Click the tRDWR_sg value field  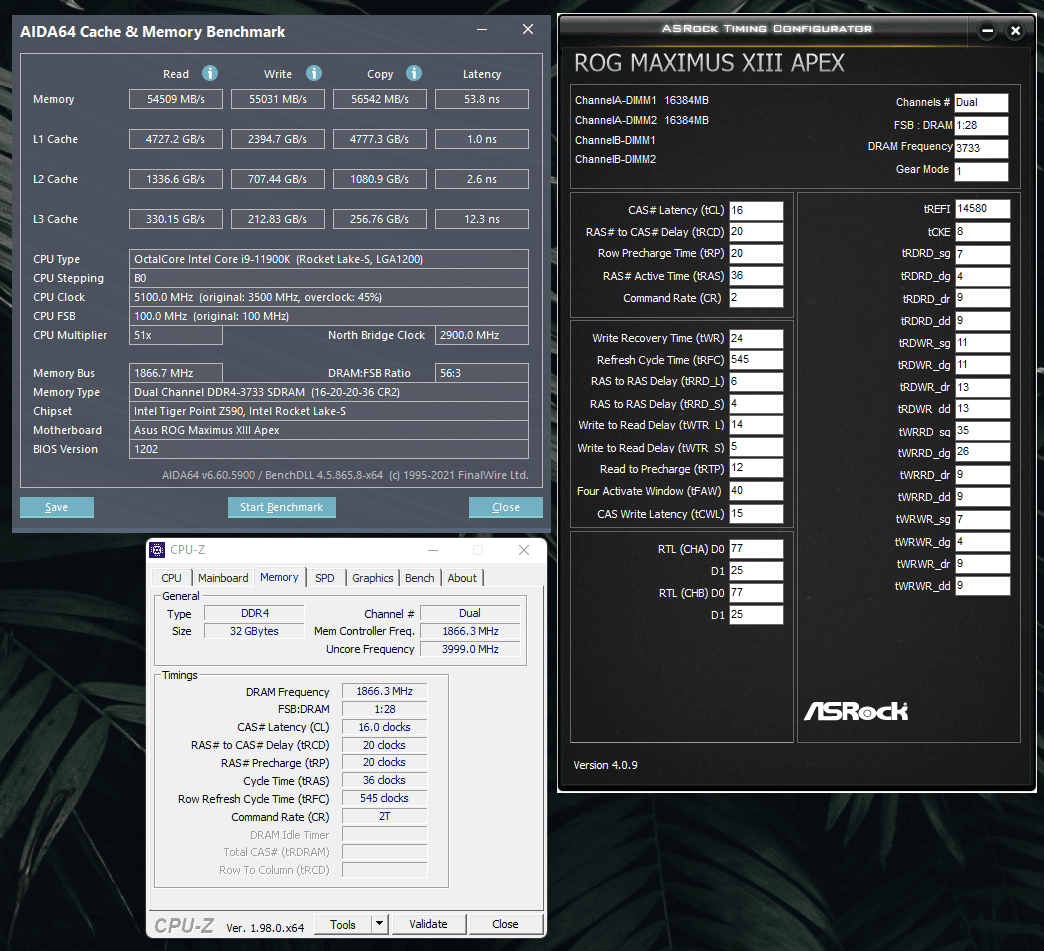[x=983, y=343]
